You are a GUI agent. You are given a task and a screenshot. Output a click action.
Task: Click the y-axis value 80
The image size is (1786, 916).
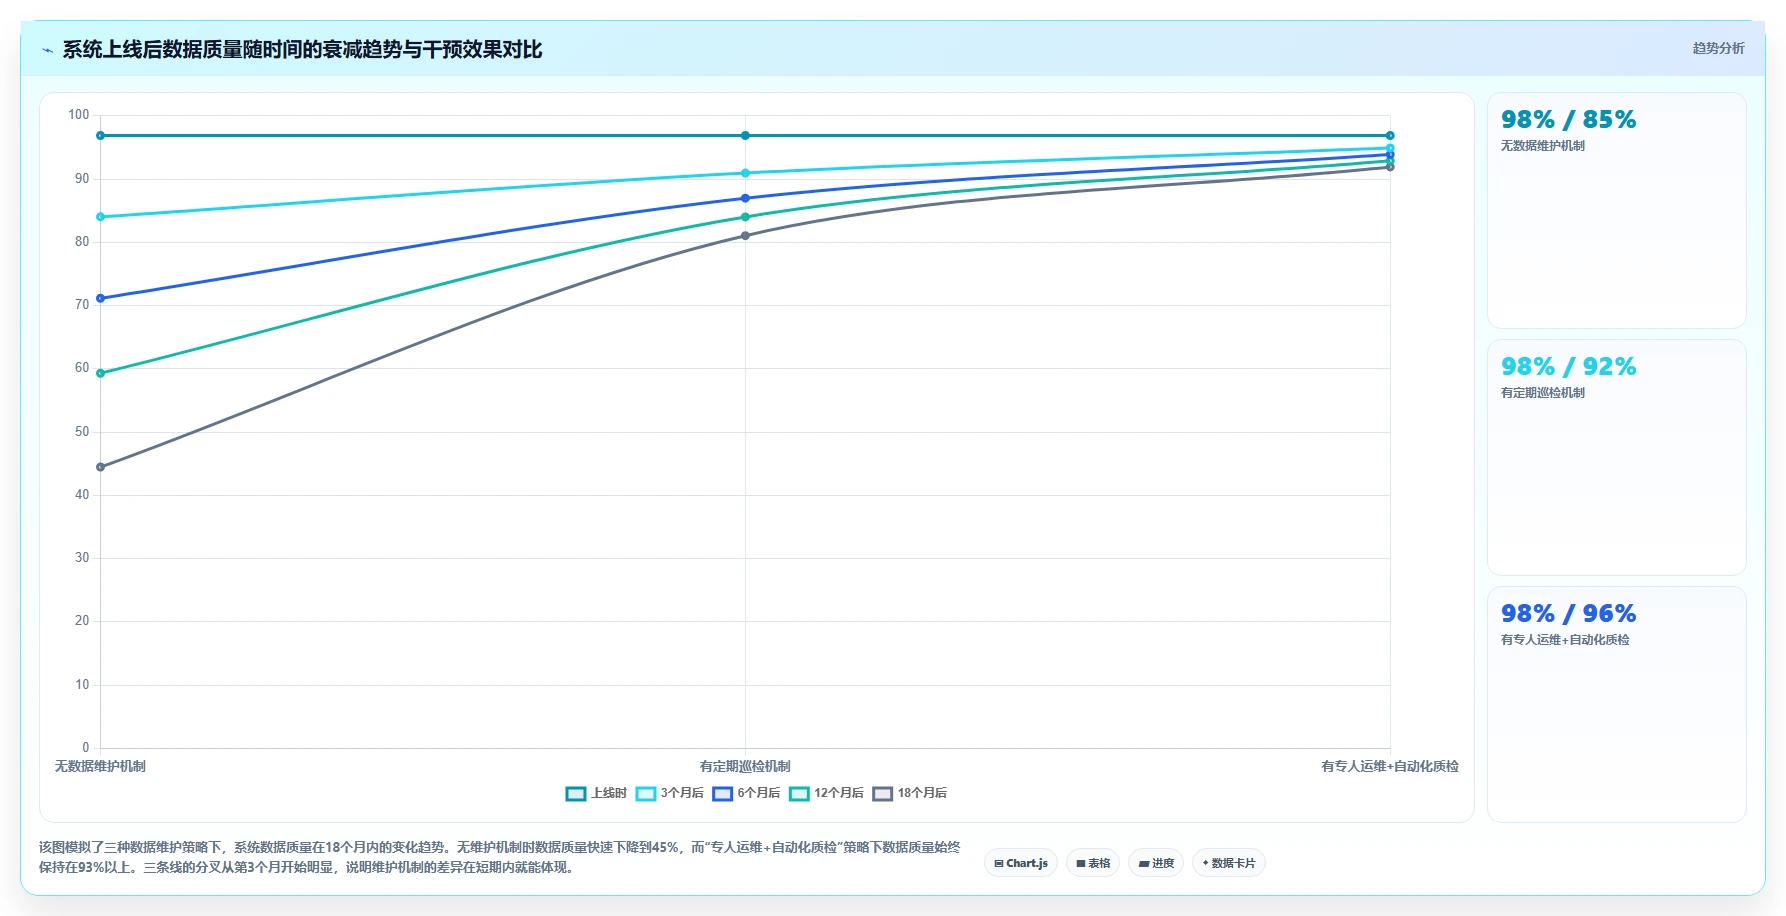tap(82, 242)
